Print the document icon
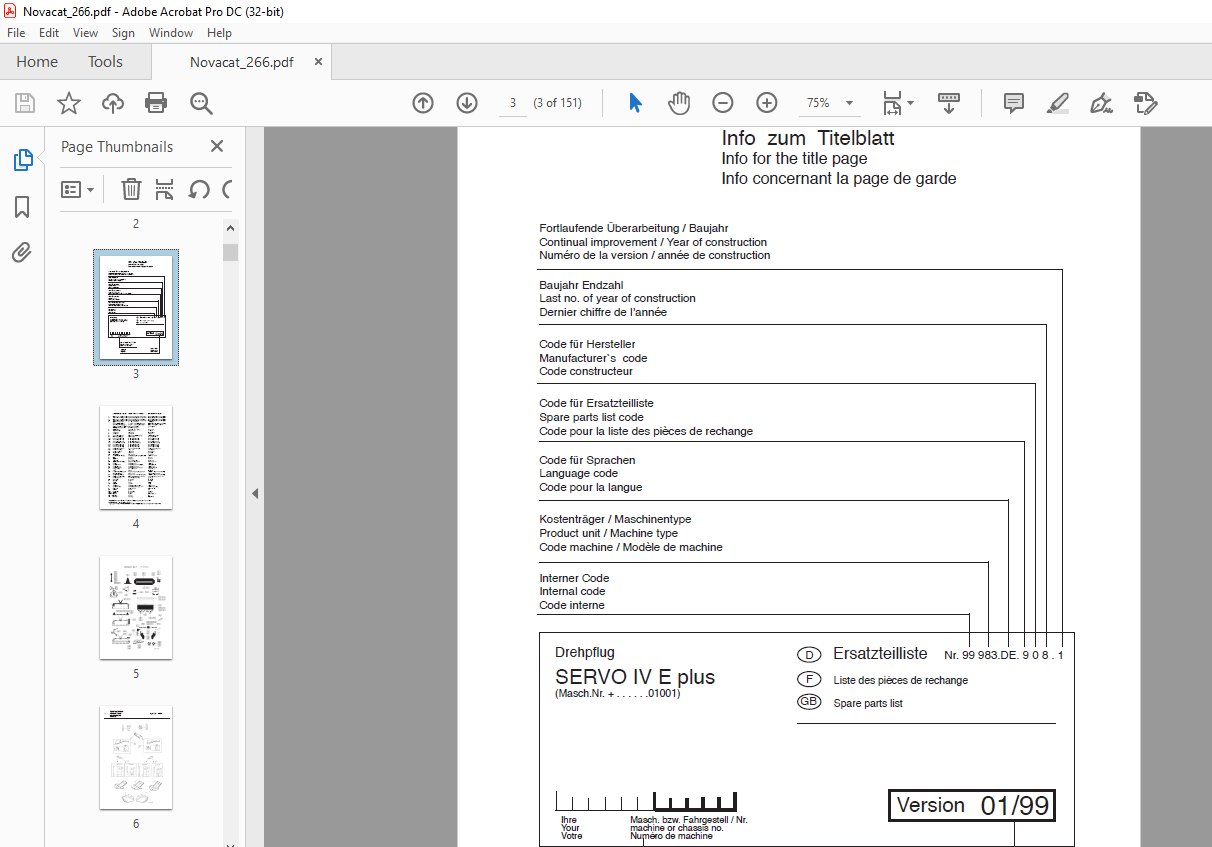 [x=156, y=103]
